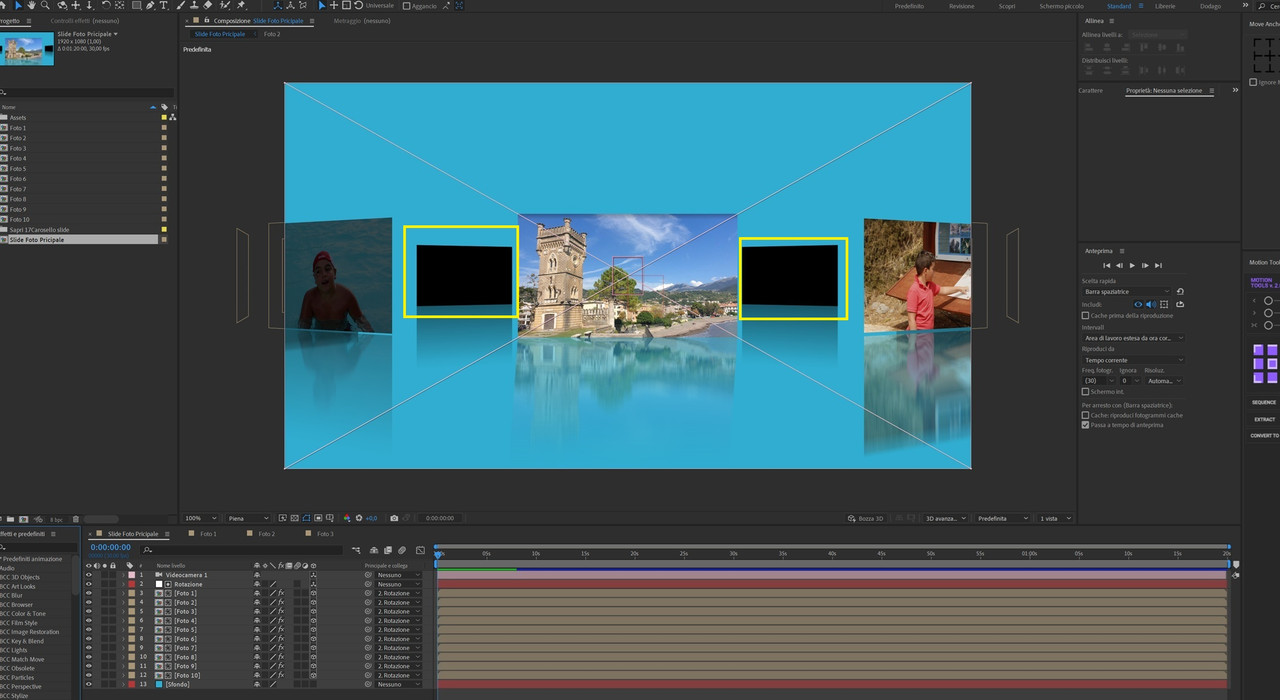Open parent dropdown of [Foto 3] layer
The height and width of the screenshot is (700, 1280).
tap(398, 612)
